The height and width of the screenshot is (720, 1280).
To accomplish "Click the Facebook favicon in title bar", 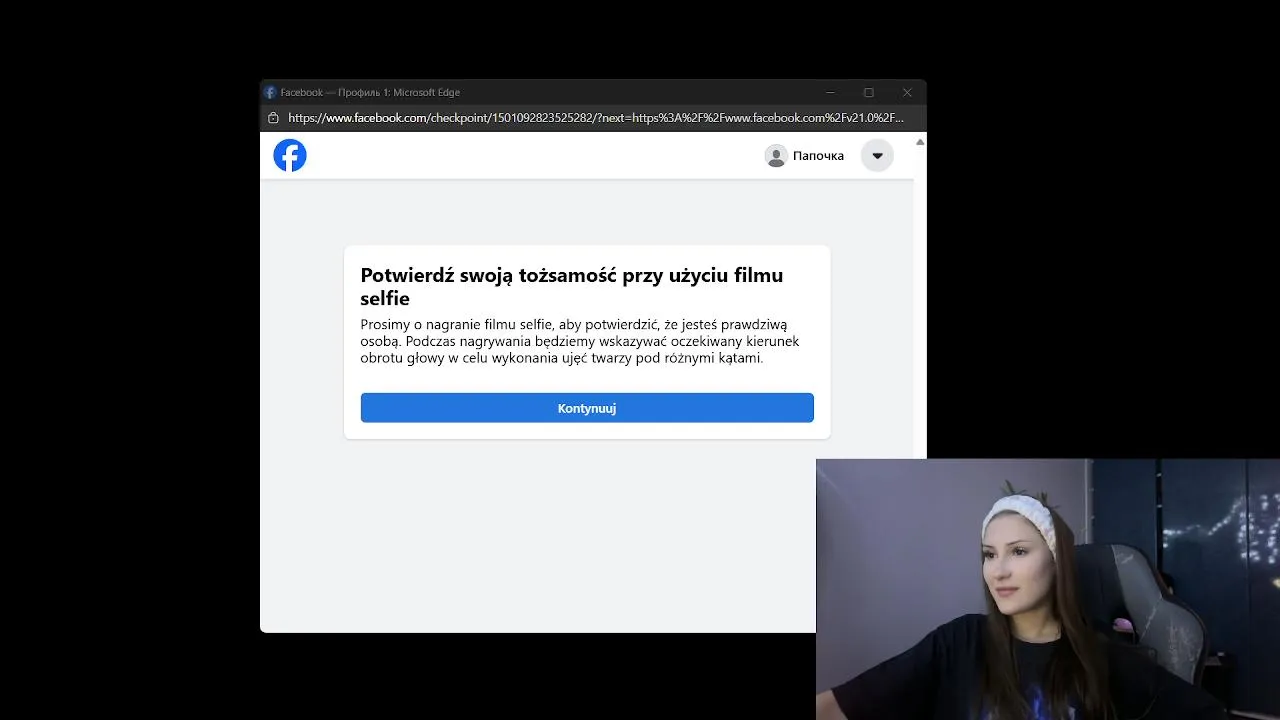I will [x=270, y=92].
